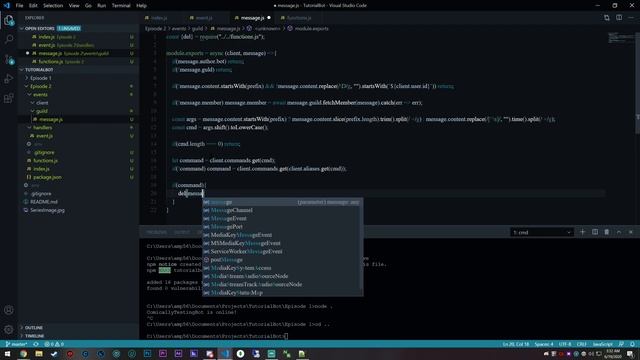The height and width of the screenshot is (360, 640).
Task: Switch to the functions.js editor tab
Action: point(299,18)
